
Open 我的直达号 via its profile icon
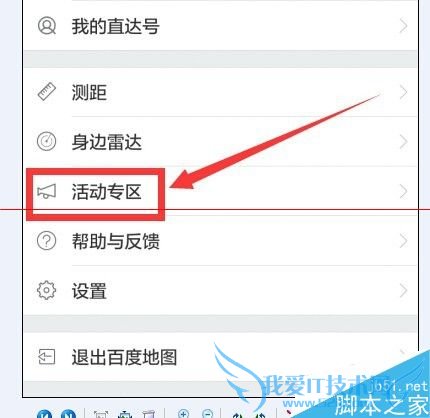point(47,26)
